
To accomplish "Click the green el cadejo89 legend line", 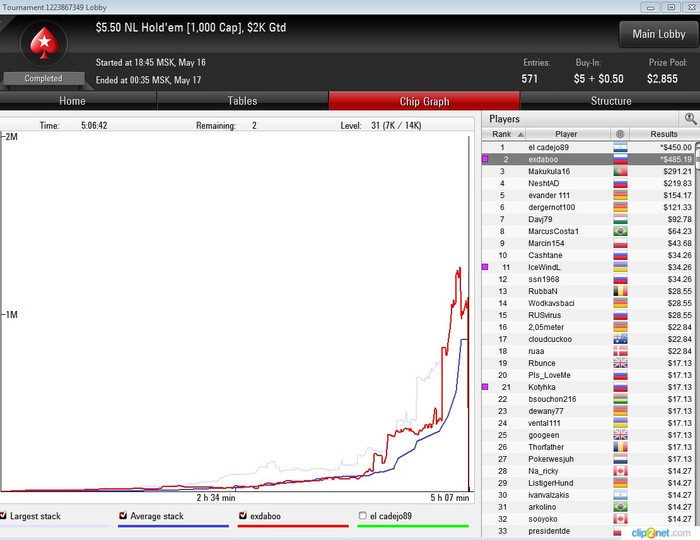I will pos(413,526).
